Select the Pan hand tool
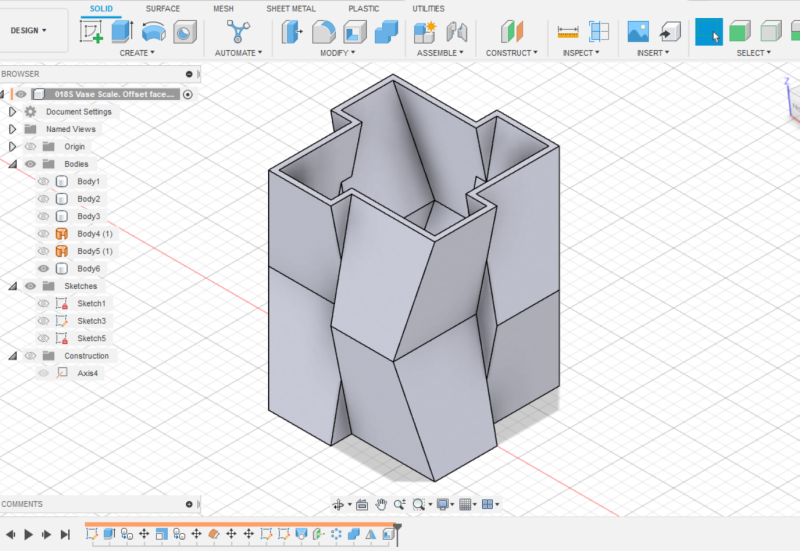The height and width of the screenshot is (551, 800). point(381,505)
